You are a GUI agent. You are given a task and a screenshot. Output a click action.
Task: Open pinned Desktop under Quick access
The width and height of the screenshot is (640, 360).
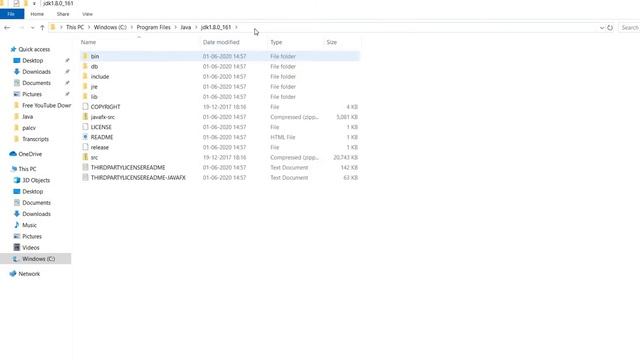pos(33,60)
